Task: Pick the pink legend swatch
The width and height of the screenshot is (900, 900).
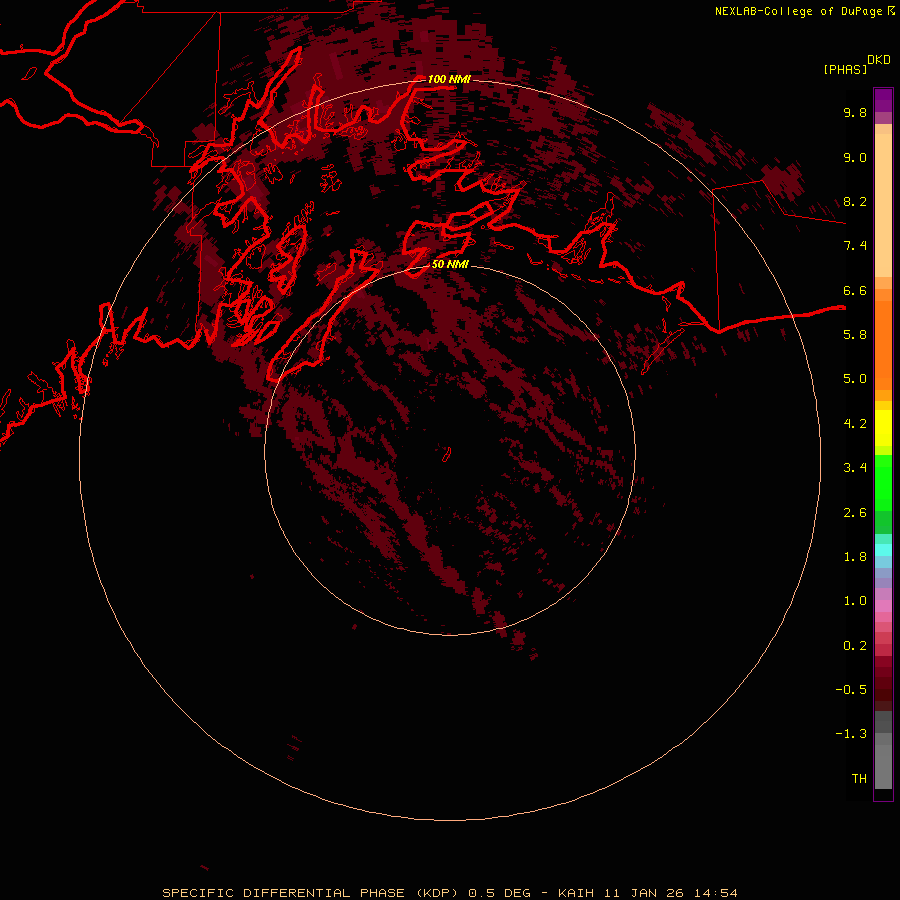Action: tap(883, 606)
